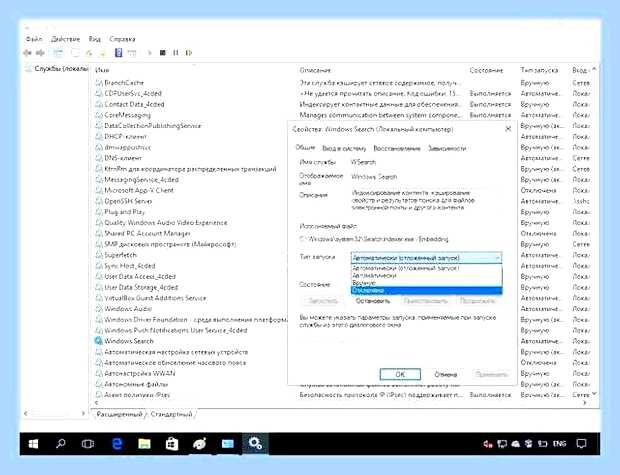
Task: Choose the highlighted Отключена startup option
Action: (427, 290)
